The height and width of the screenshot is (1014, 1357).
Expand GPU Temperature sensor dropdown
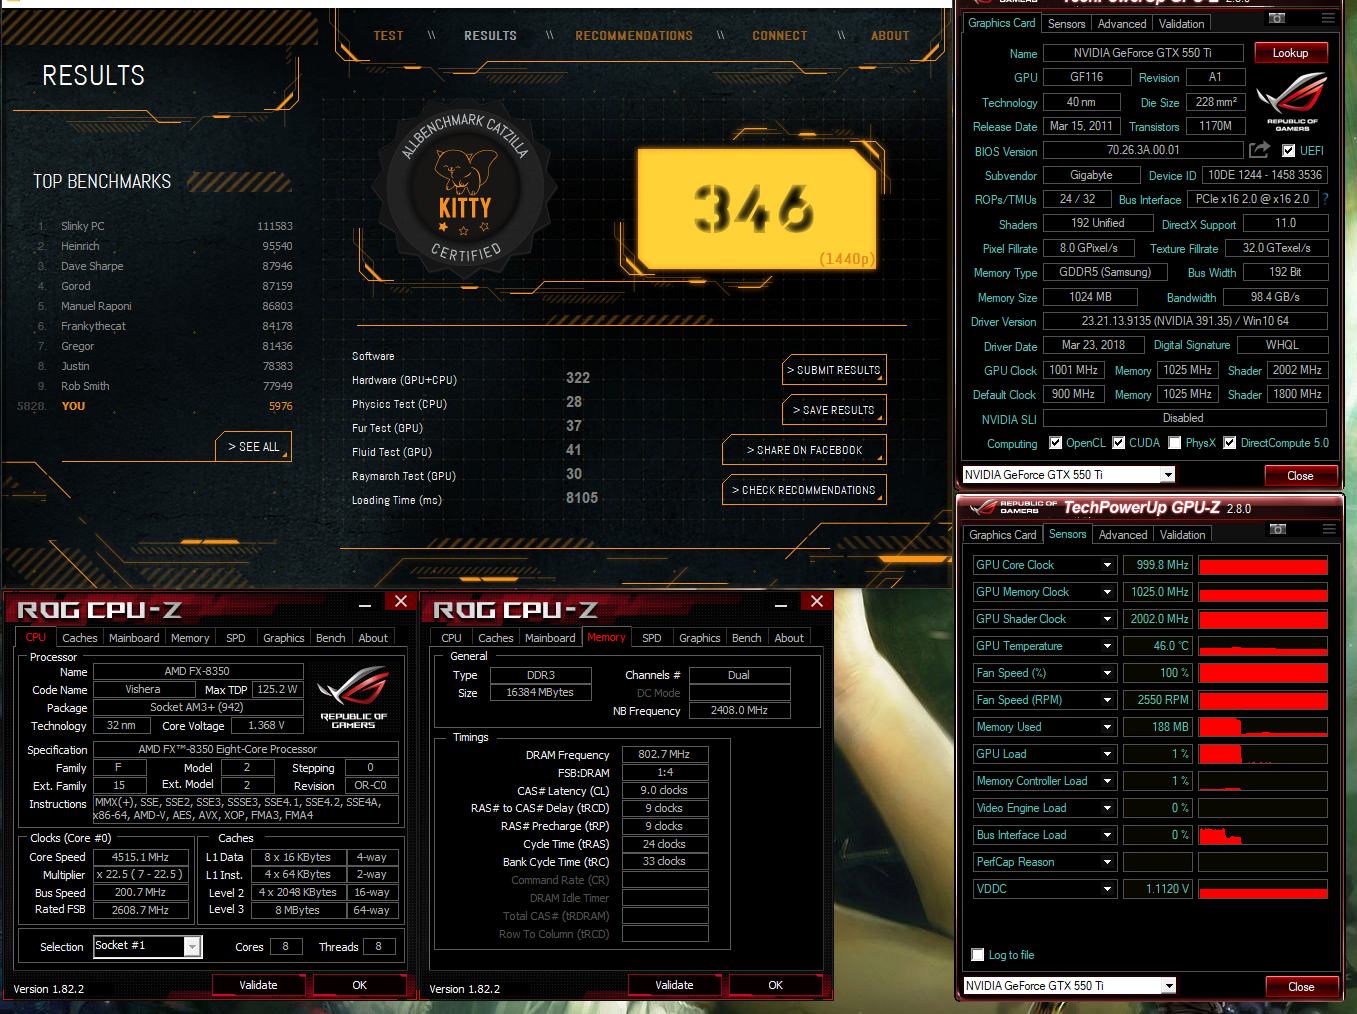(x=1107, y=646)
